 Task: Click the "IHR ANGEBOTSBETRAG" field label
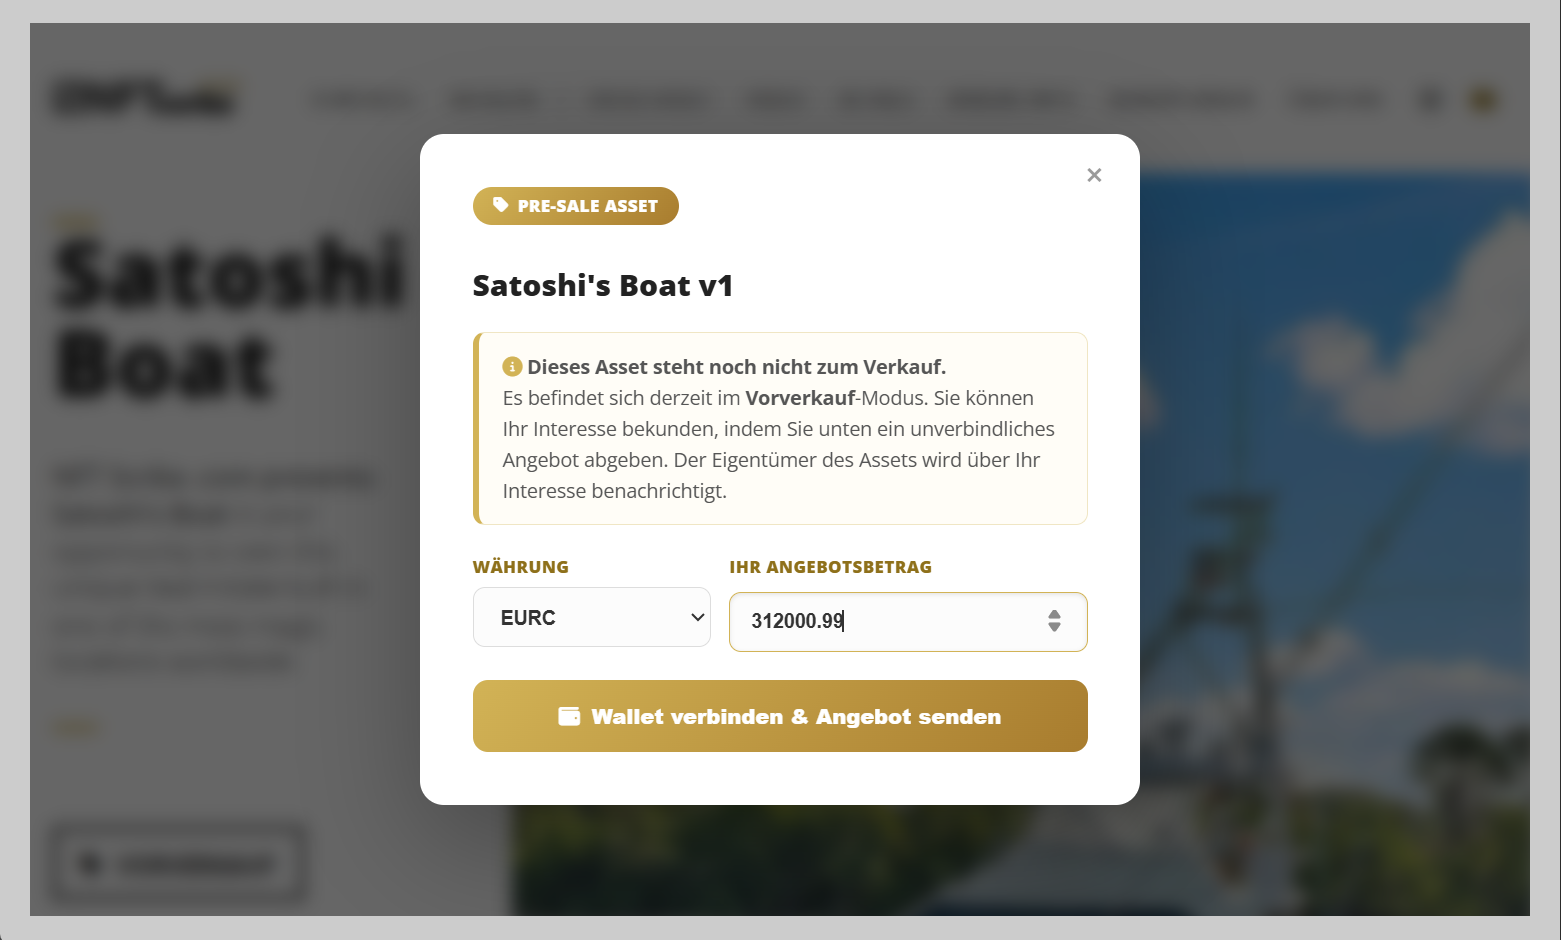coord(831,567)
